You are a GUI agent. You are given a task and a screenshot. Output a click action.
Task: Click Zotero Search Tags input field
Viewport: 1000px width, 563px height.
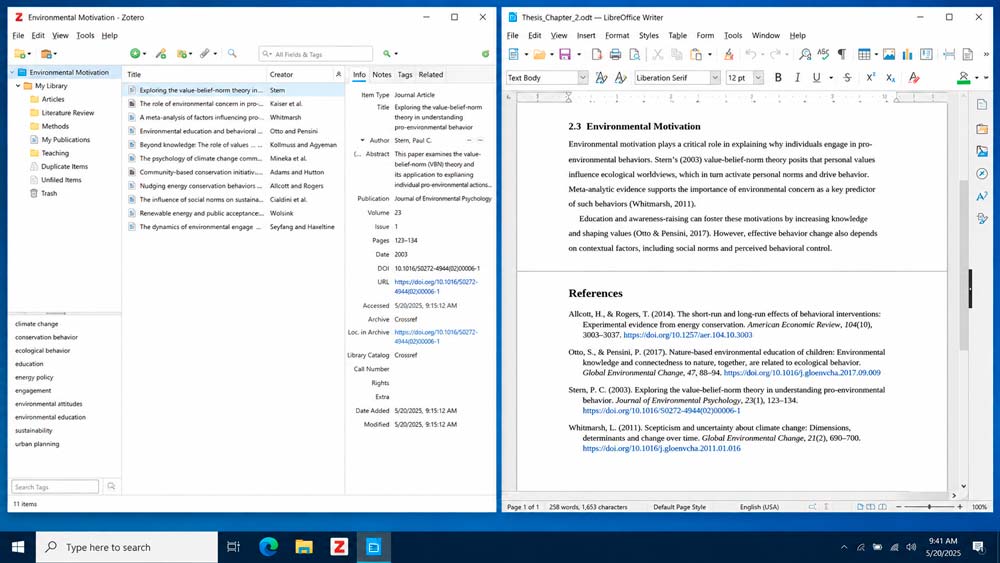click(55, 487)
